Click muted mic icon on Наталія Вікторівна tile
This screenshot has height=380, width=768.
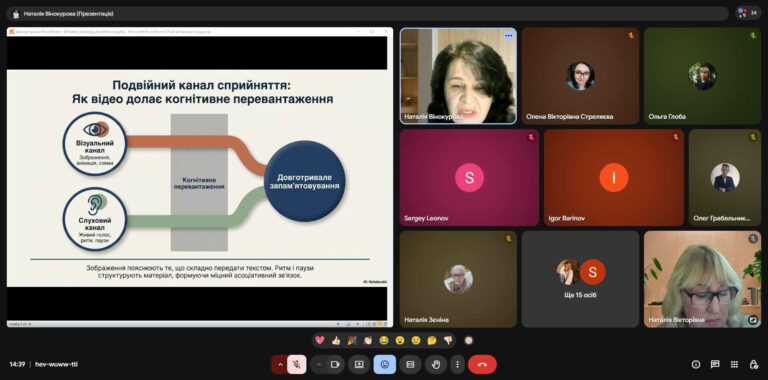(x=753, y=239)
